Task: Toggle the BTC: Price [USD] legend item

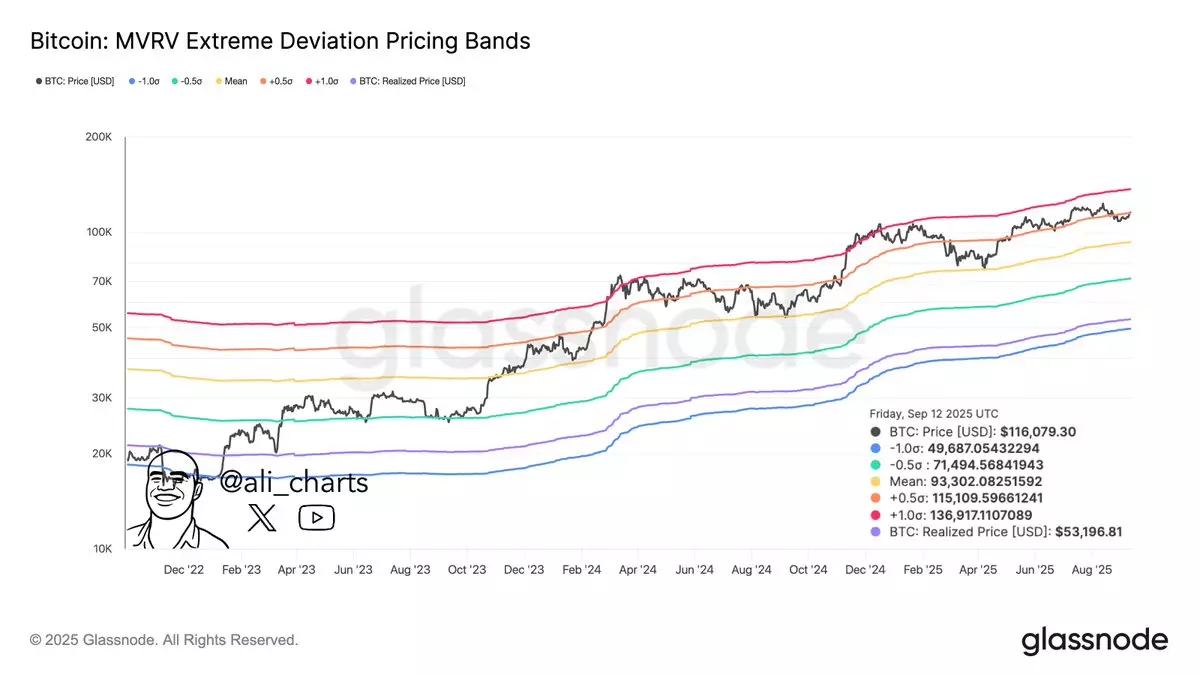Action: [74, 81]
